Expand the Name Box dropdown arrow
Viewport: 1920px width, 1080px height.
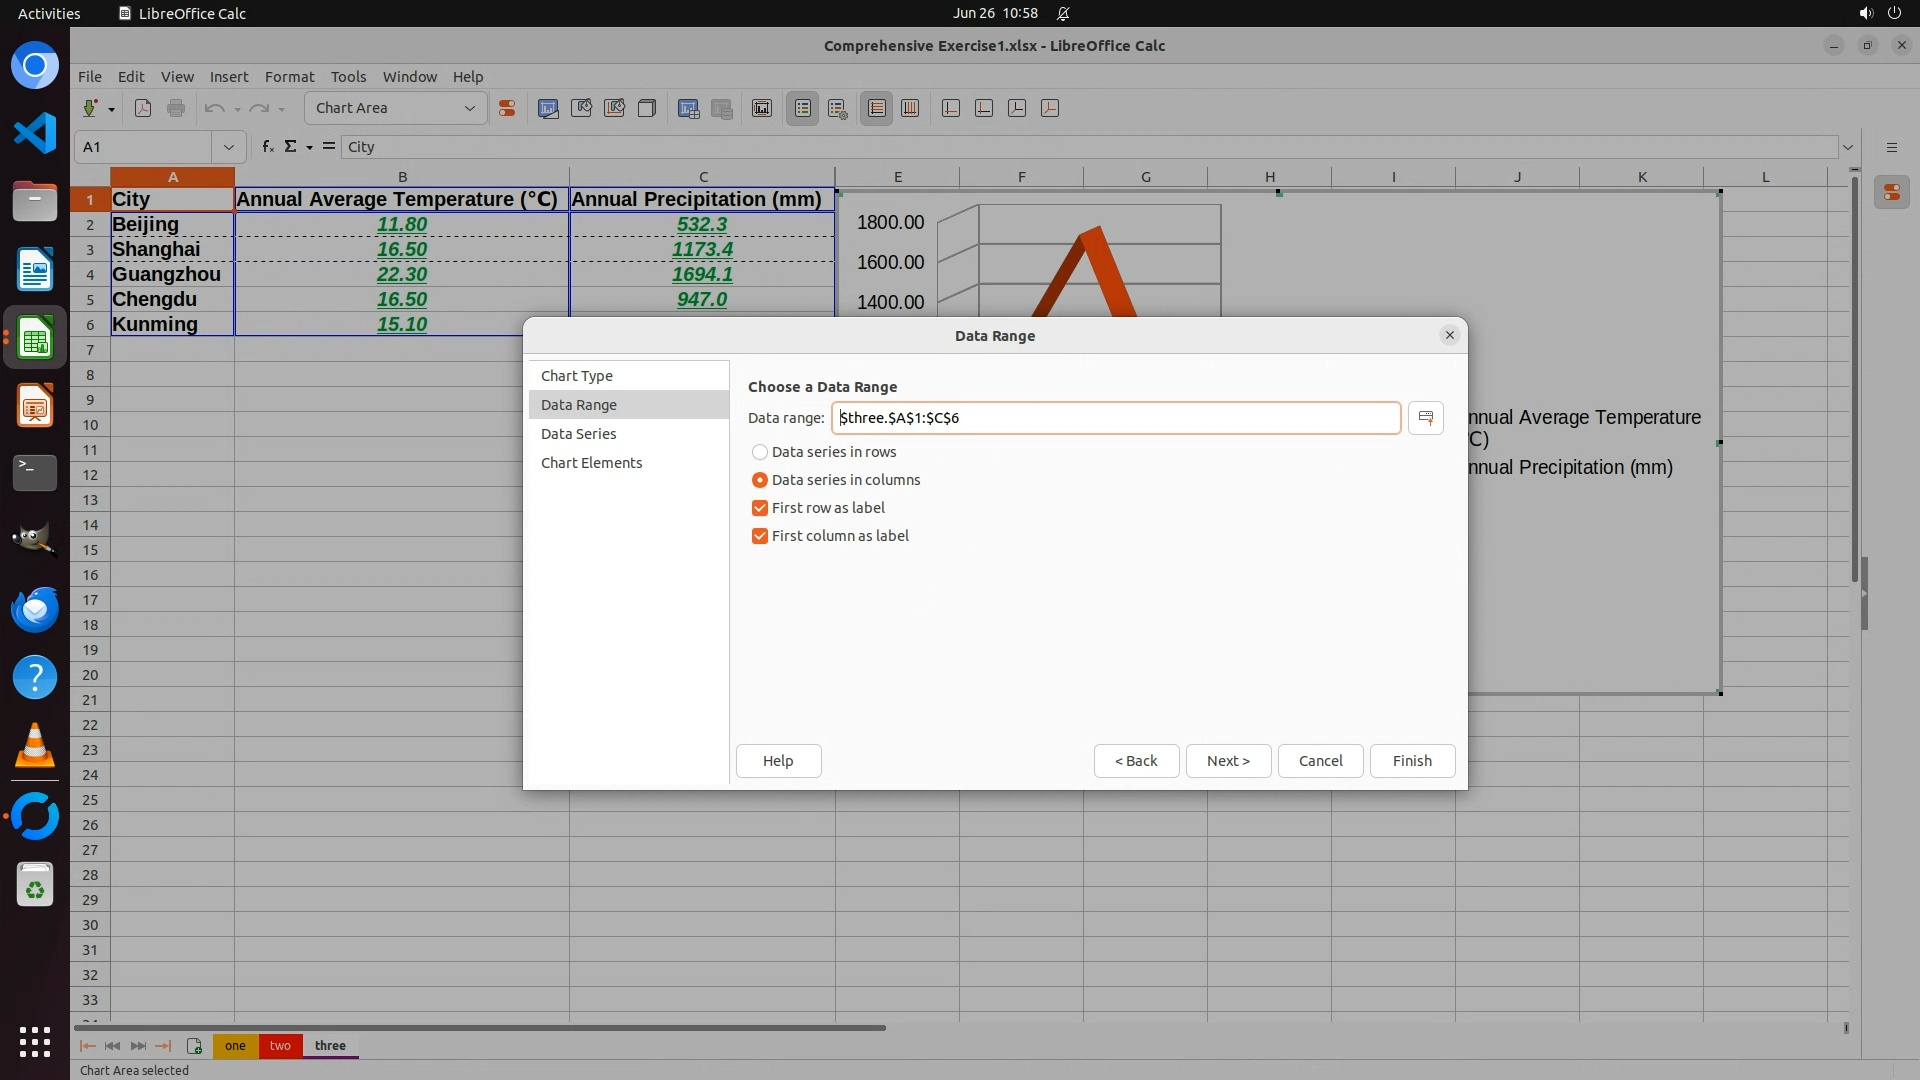228,147
